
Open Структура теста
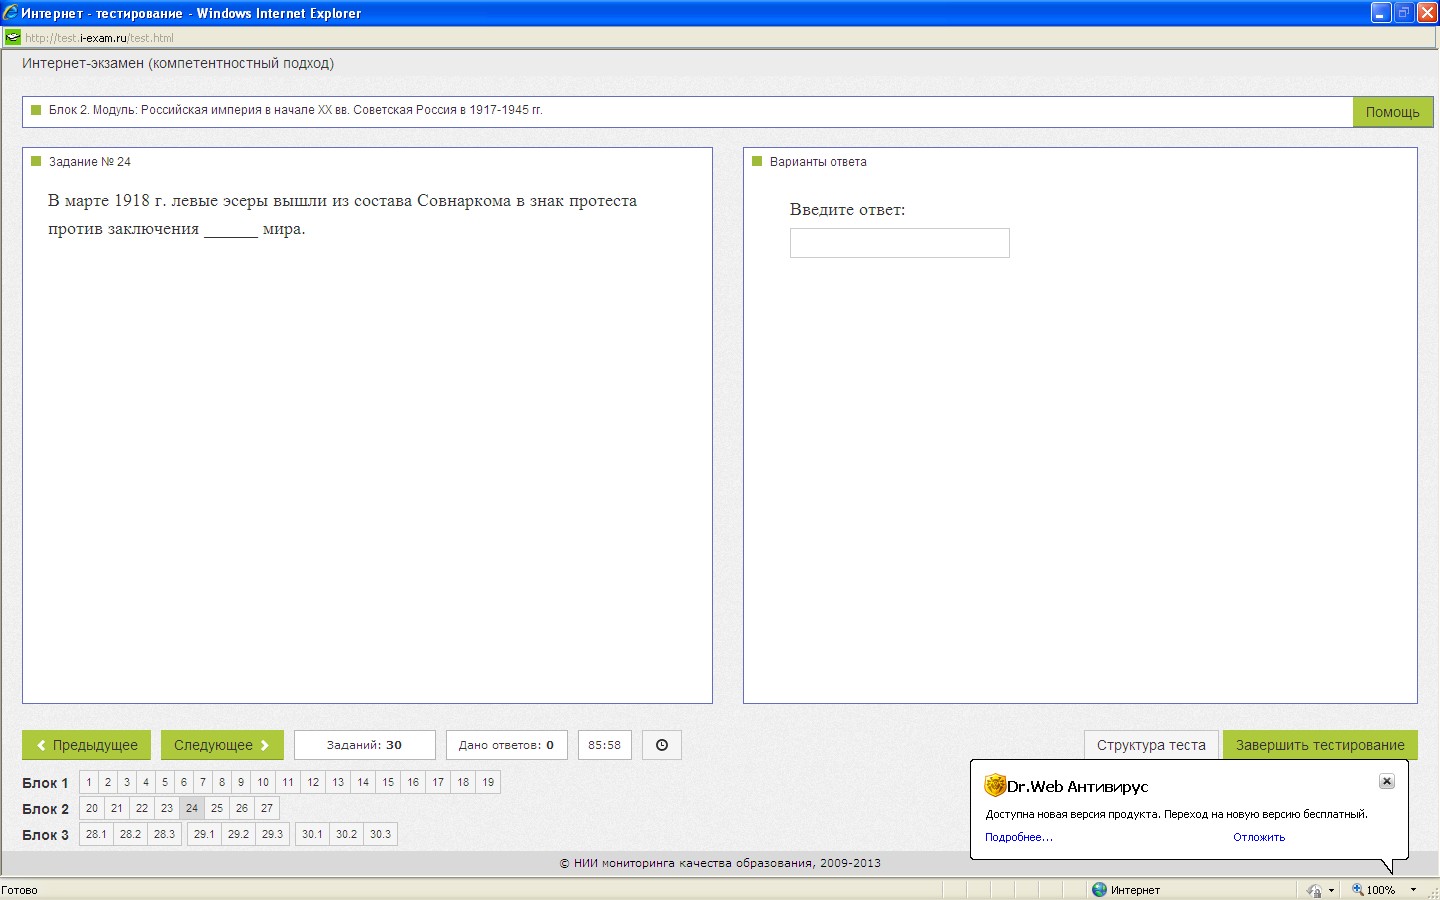(1151, 745)
